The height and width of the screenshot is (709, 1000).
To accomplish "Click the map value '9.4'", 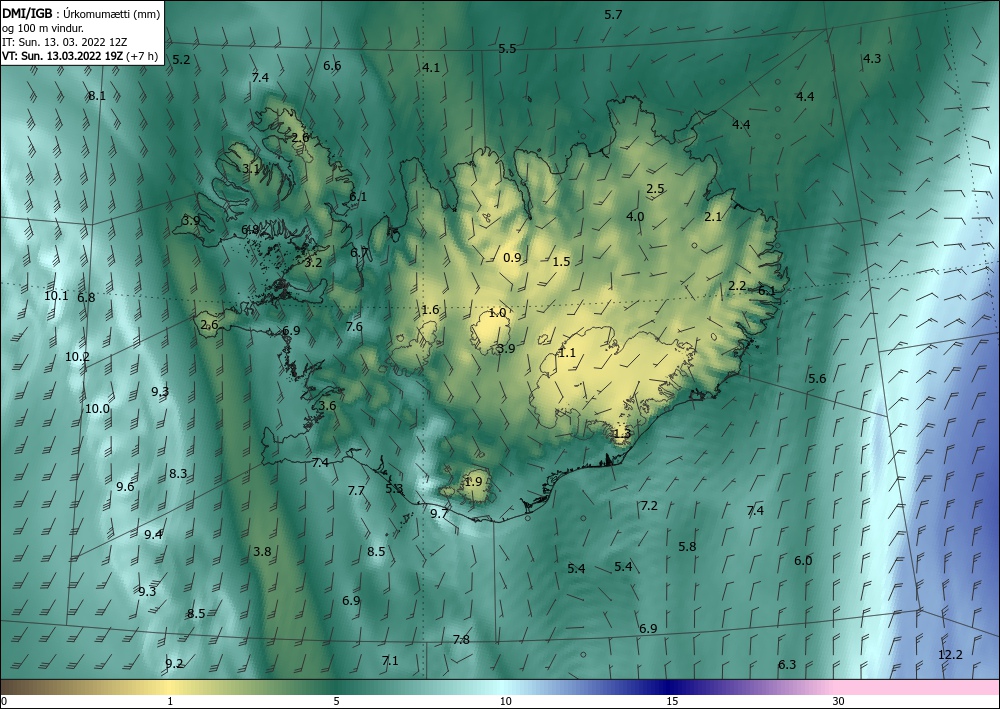I will click(153, 535).
